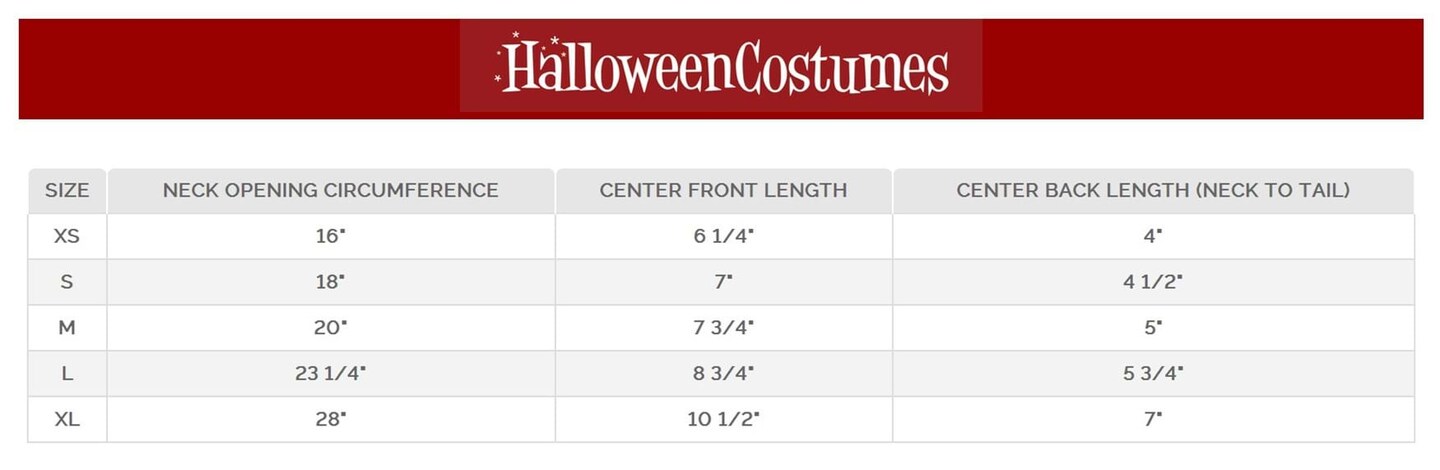
Task: Click the M size row label
Action: [67, 328]
